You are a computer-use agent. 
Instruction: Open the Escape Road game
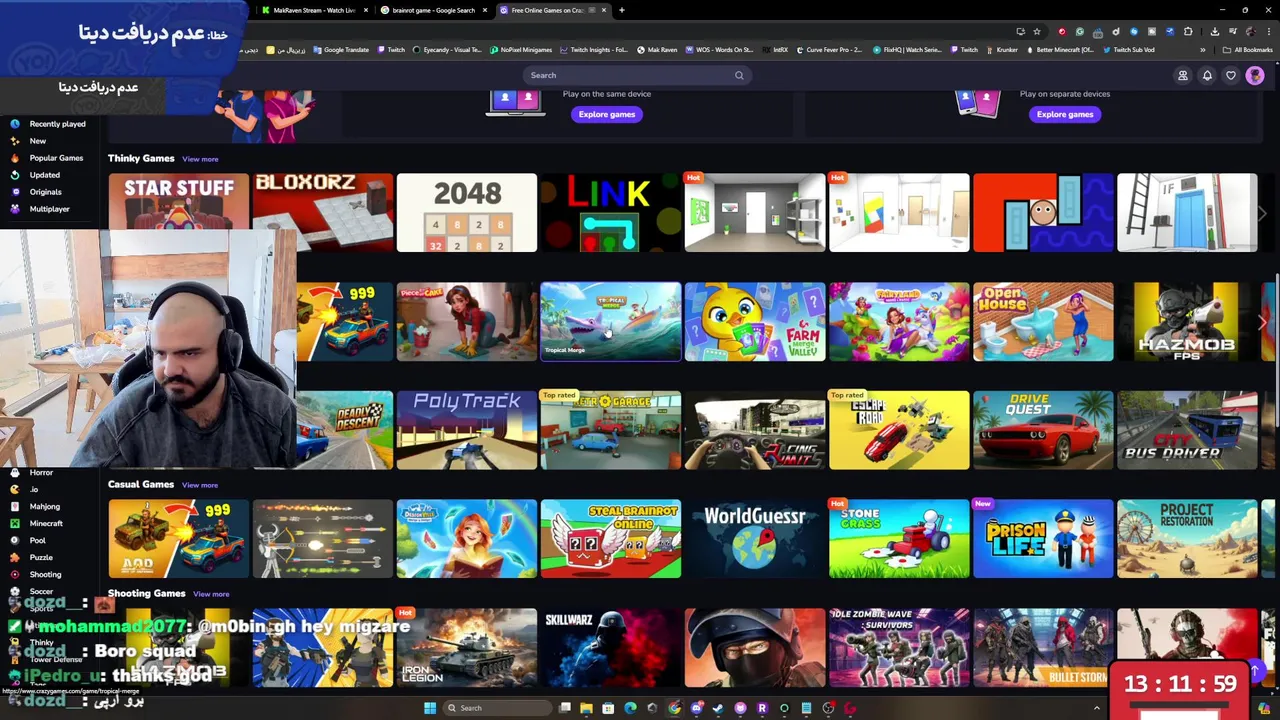point(899,430)
